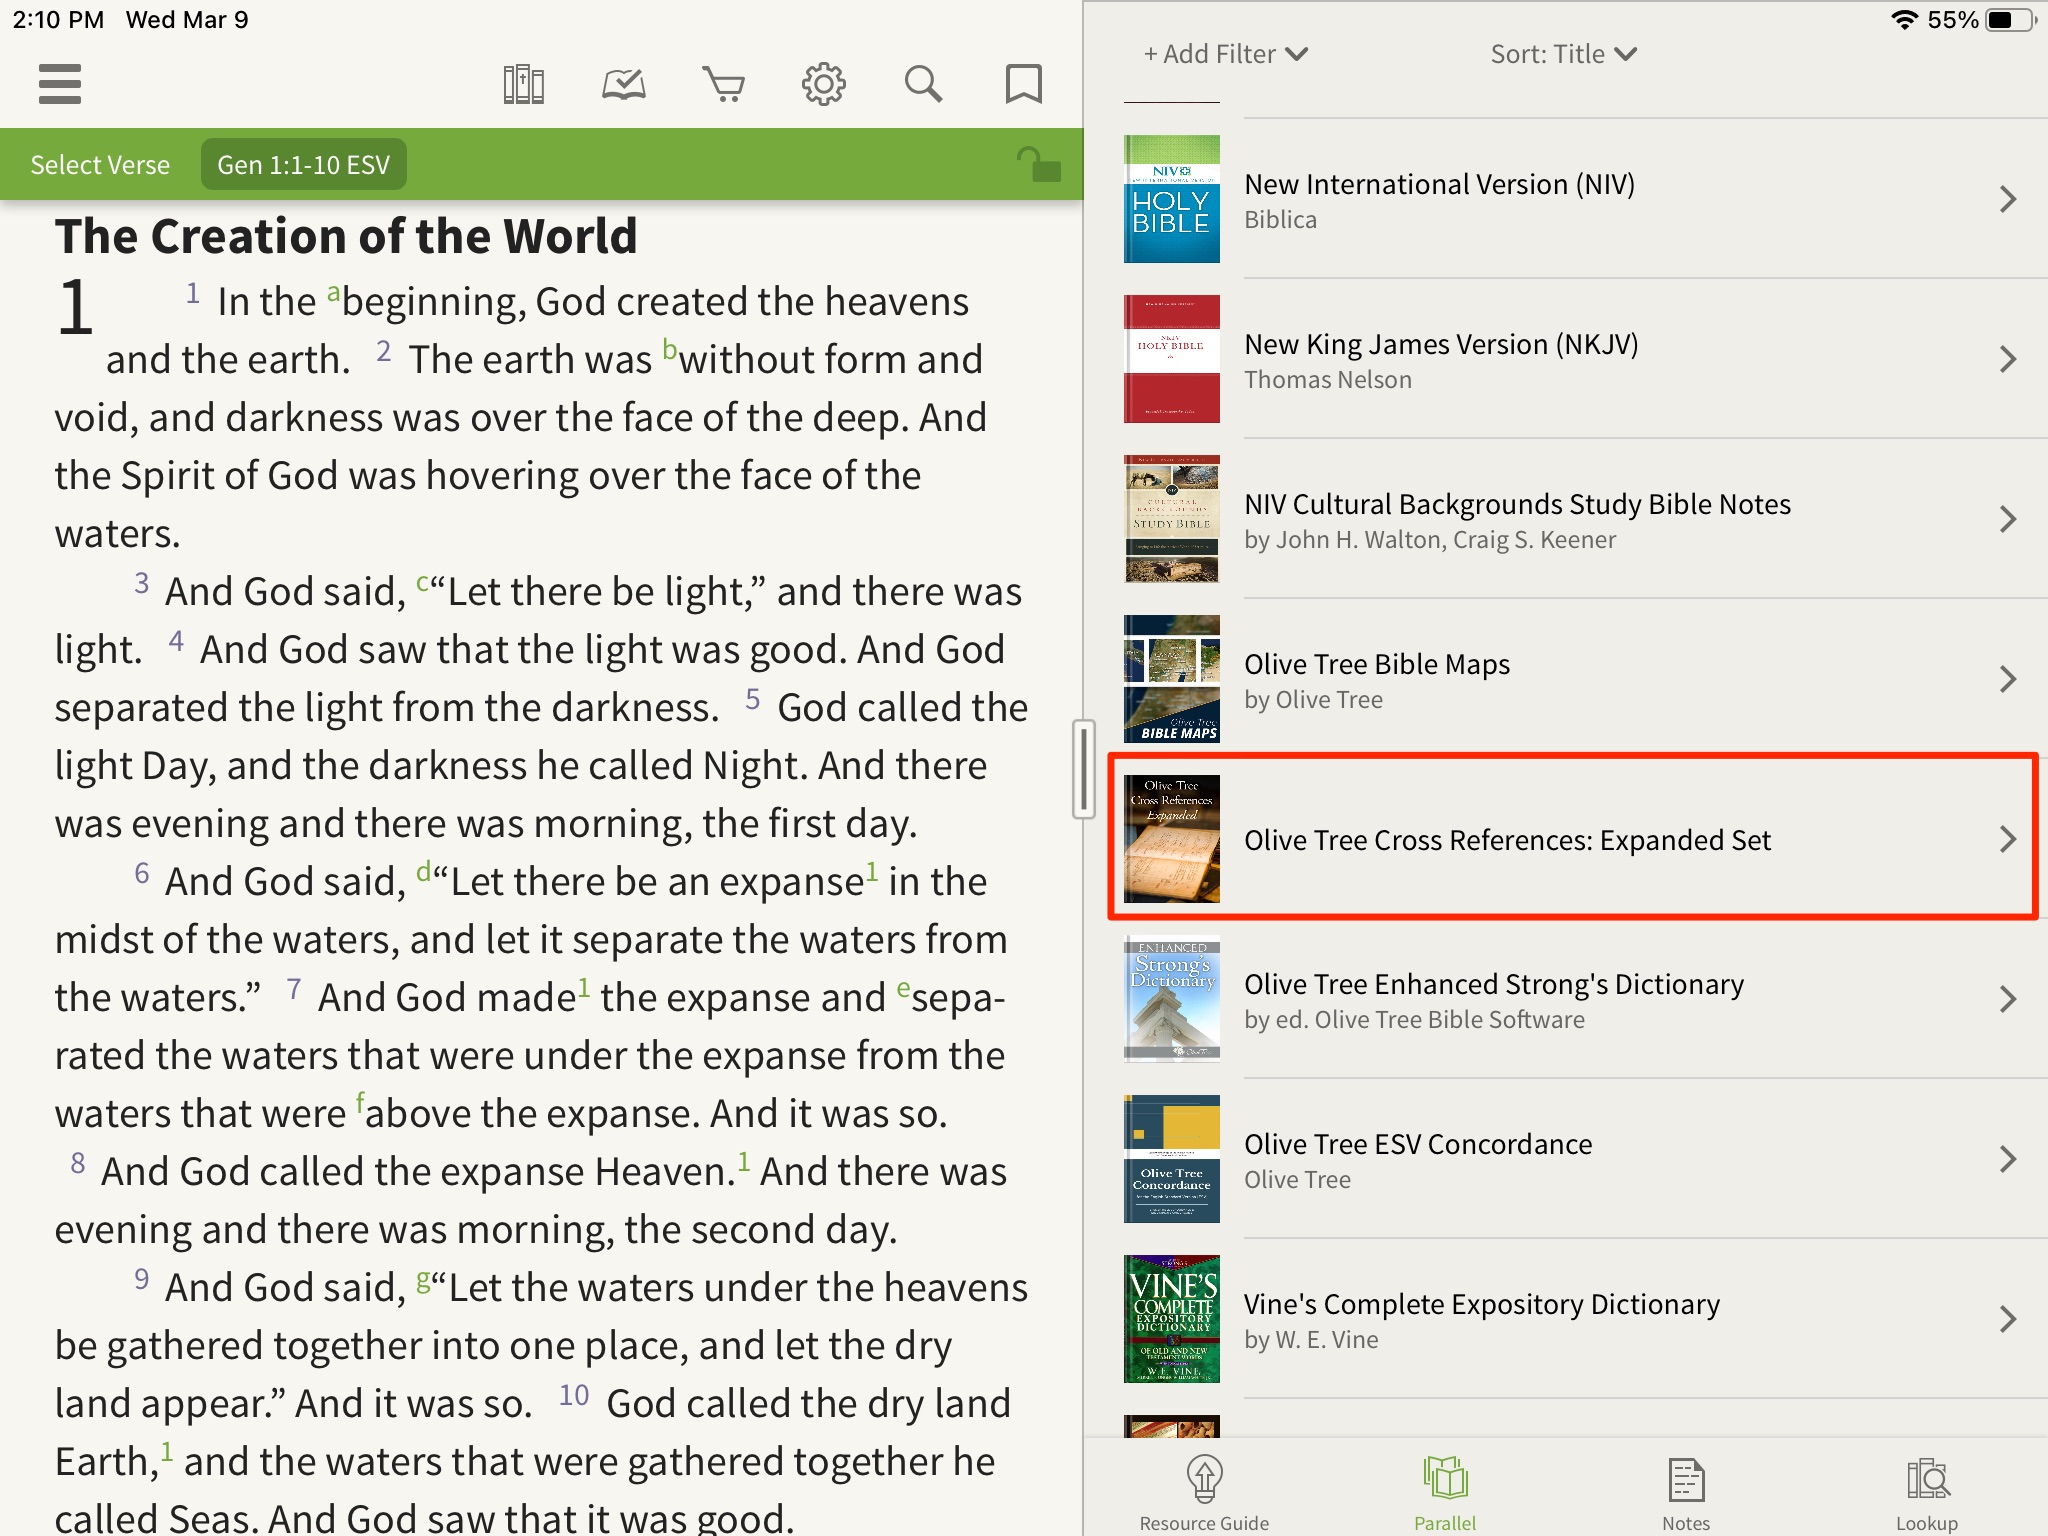Viewport: 2048px width, 1536px height.
Task: Open New International Version chevron
Action: tap(2008, 199)
